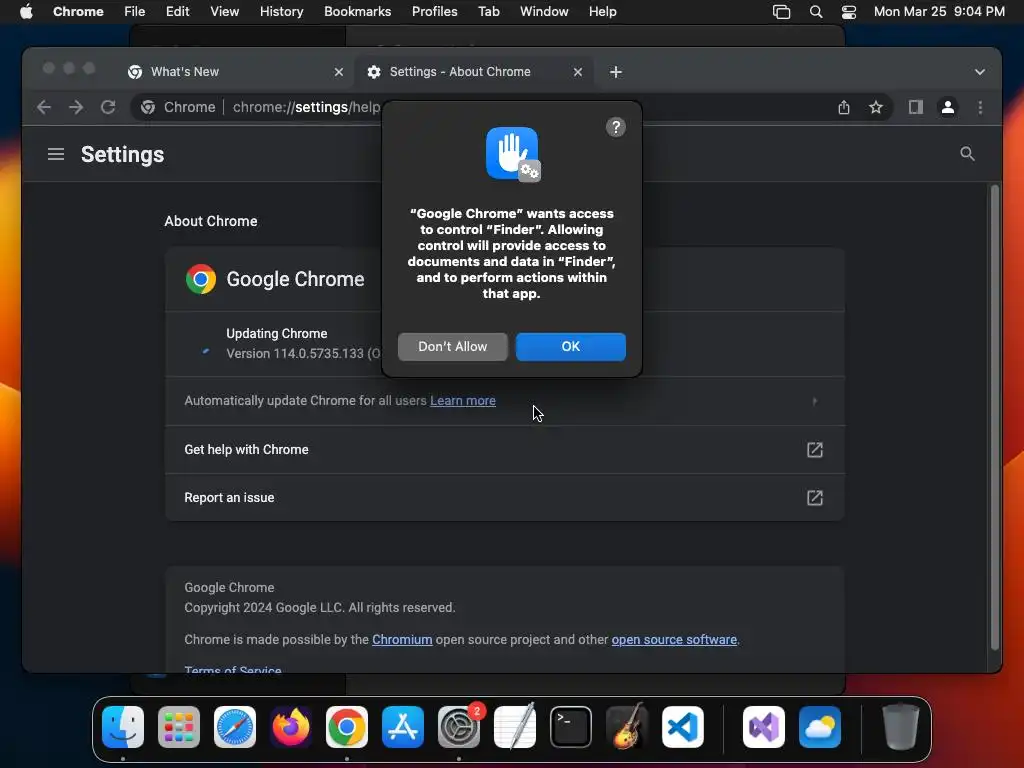
Task: Open the Settings hamburger menu
Action: point(56,154)
